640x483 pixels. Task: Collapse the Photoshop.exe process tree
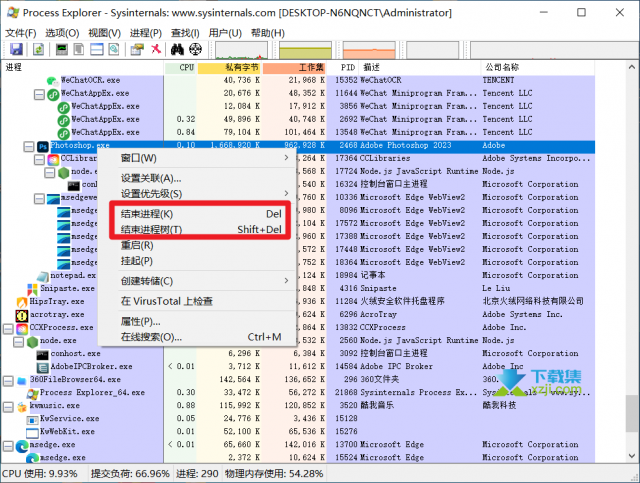[29, 146]
